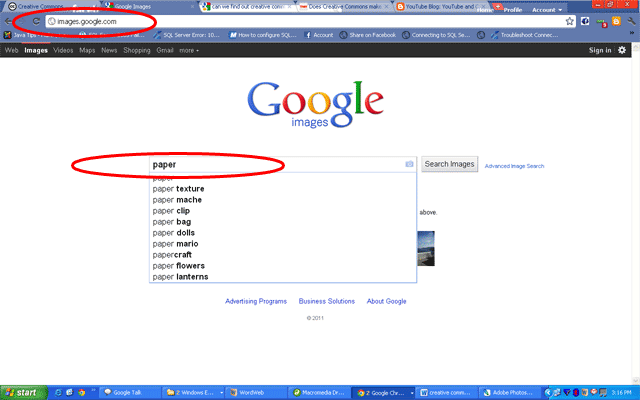Select News in the Google bar
The width and height of the screenshot is (640, 400).
point(109,50)
